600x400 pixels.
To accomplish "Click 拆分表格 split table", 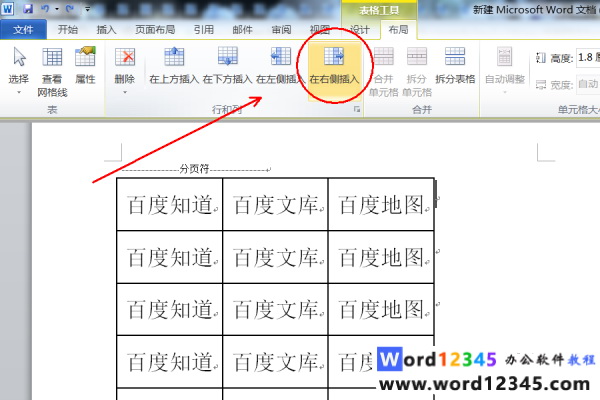I will tap(455, 65).
